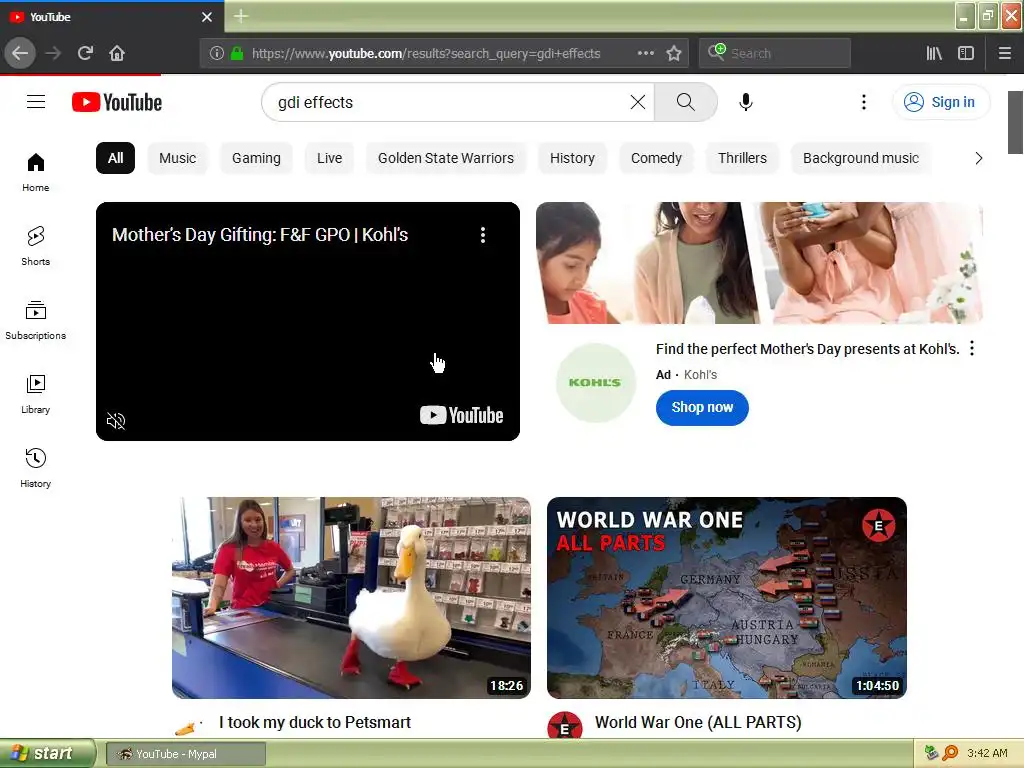Open History in the sidebar
The width and height of the screenshot is (1024, 768).
click(x=36, y=468)
